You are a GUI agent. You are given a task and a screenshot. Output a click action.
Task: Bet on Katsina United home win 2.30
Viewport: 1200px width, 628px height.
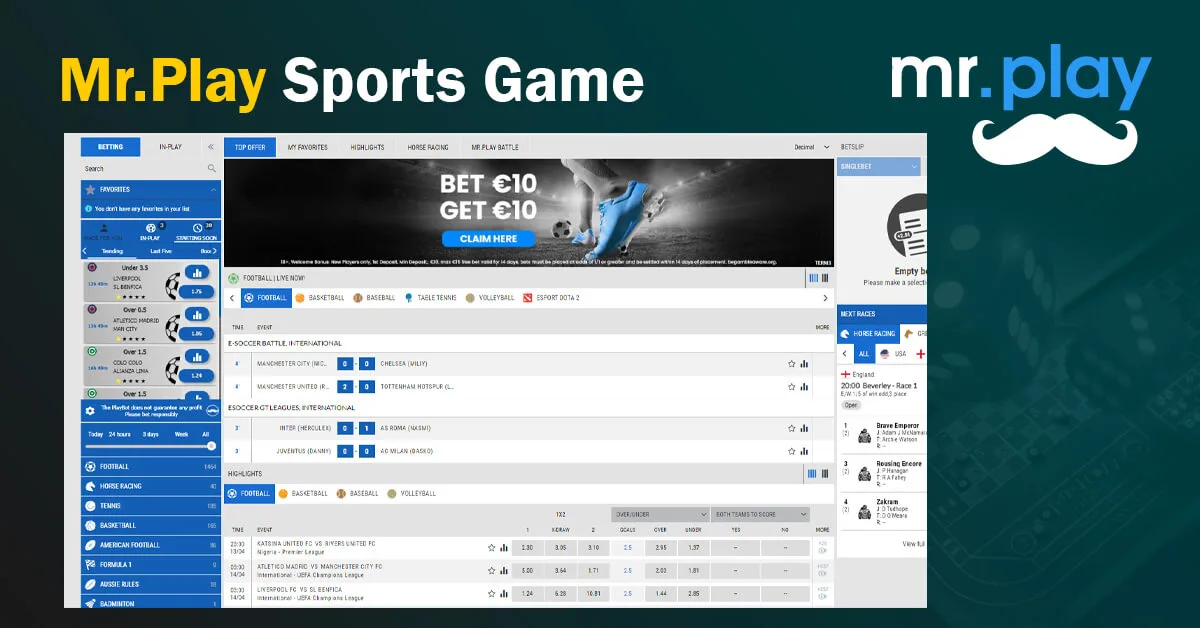pyautogui.click(x=528, y=548)
